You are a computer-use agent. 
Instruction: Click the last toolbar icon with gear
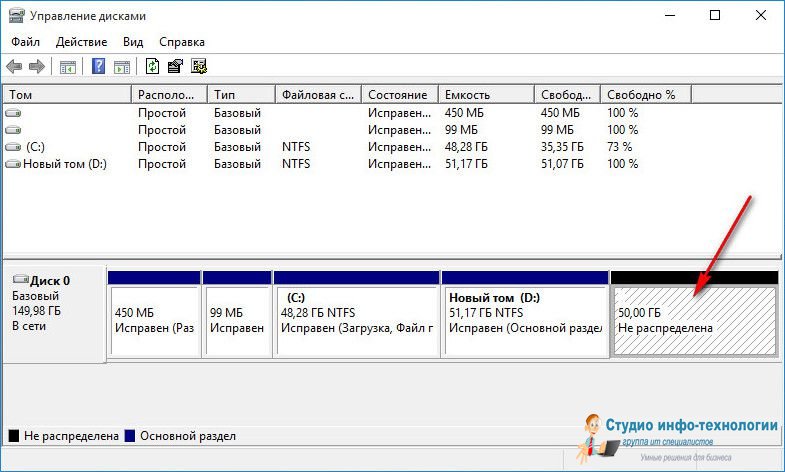click(x=199, y=67)
